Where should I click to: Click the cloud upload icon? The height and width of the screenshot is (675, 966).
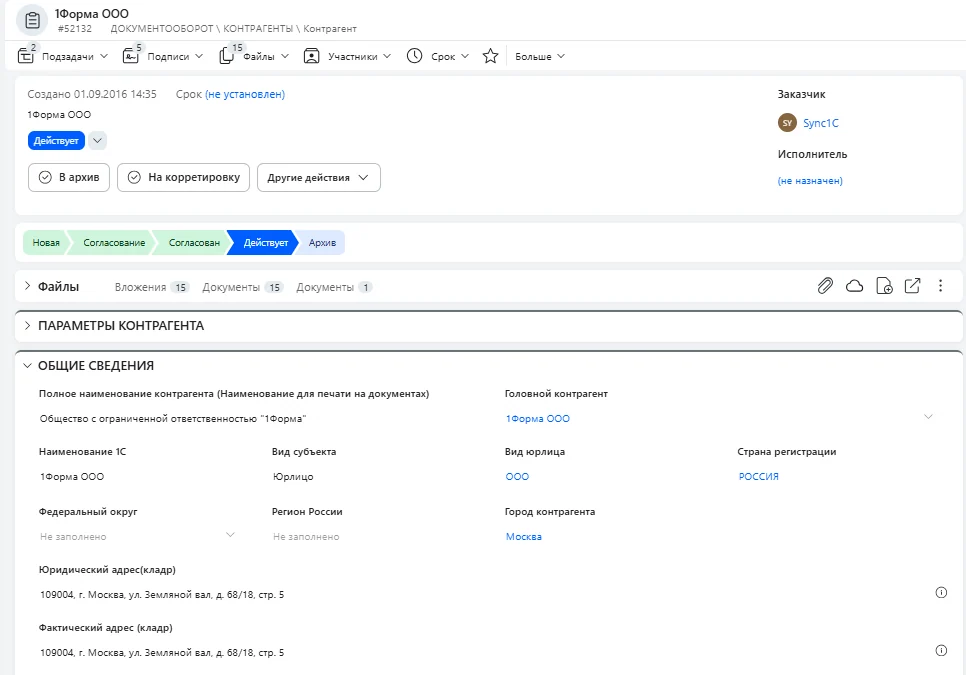coord(854,286)
